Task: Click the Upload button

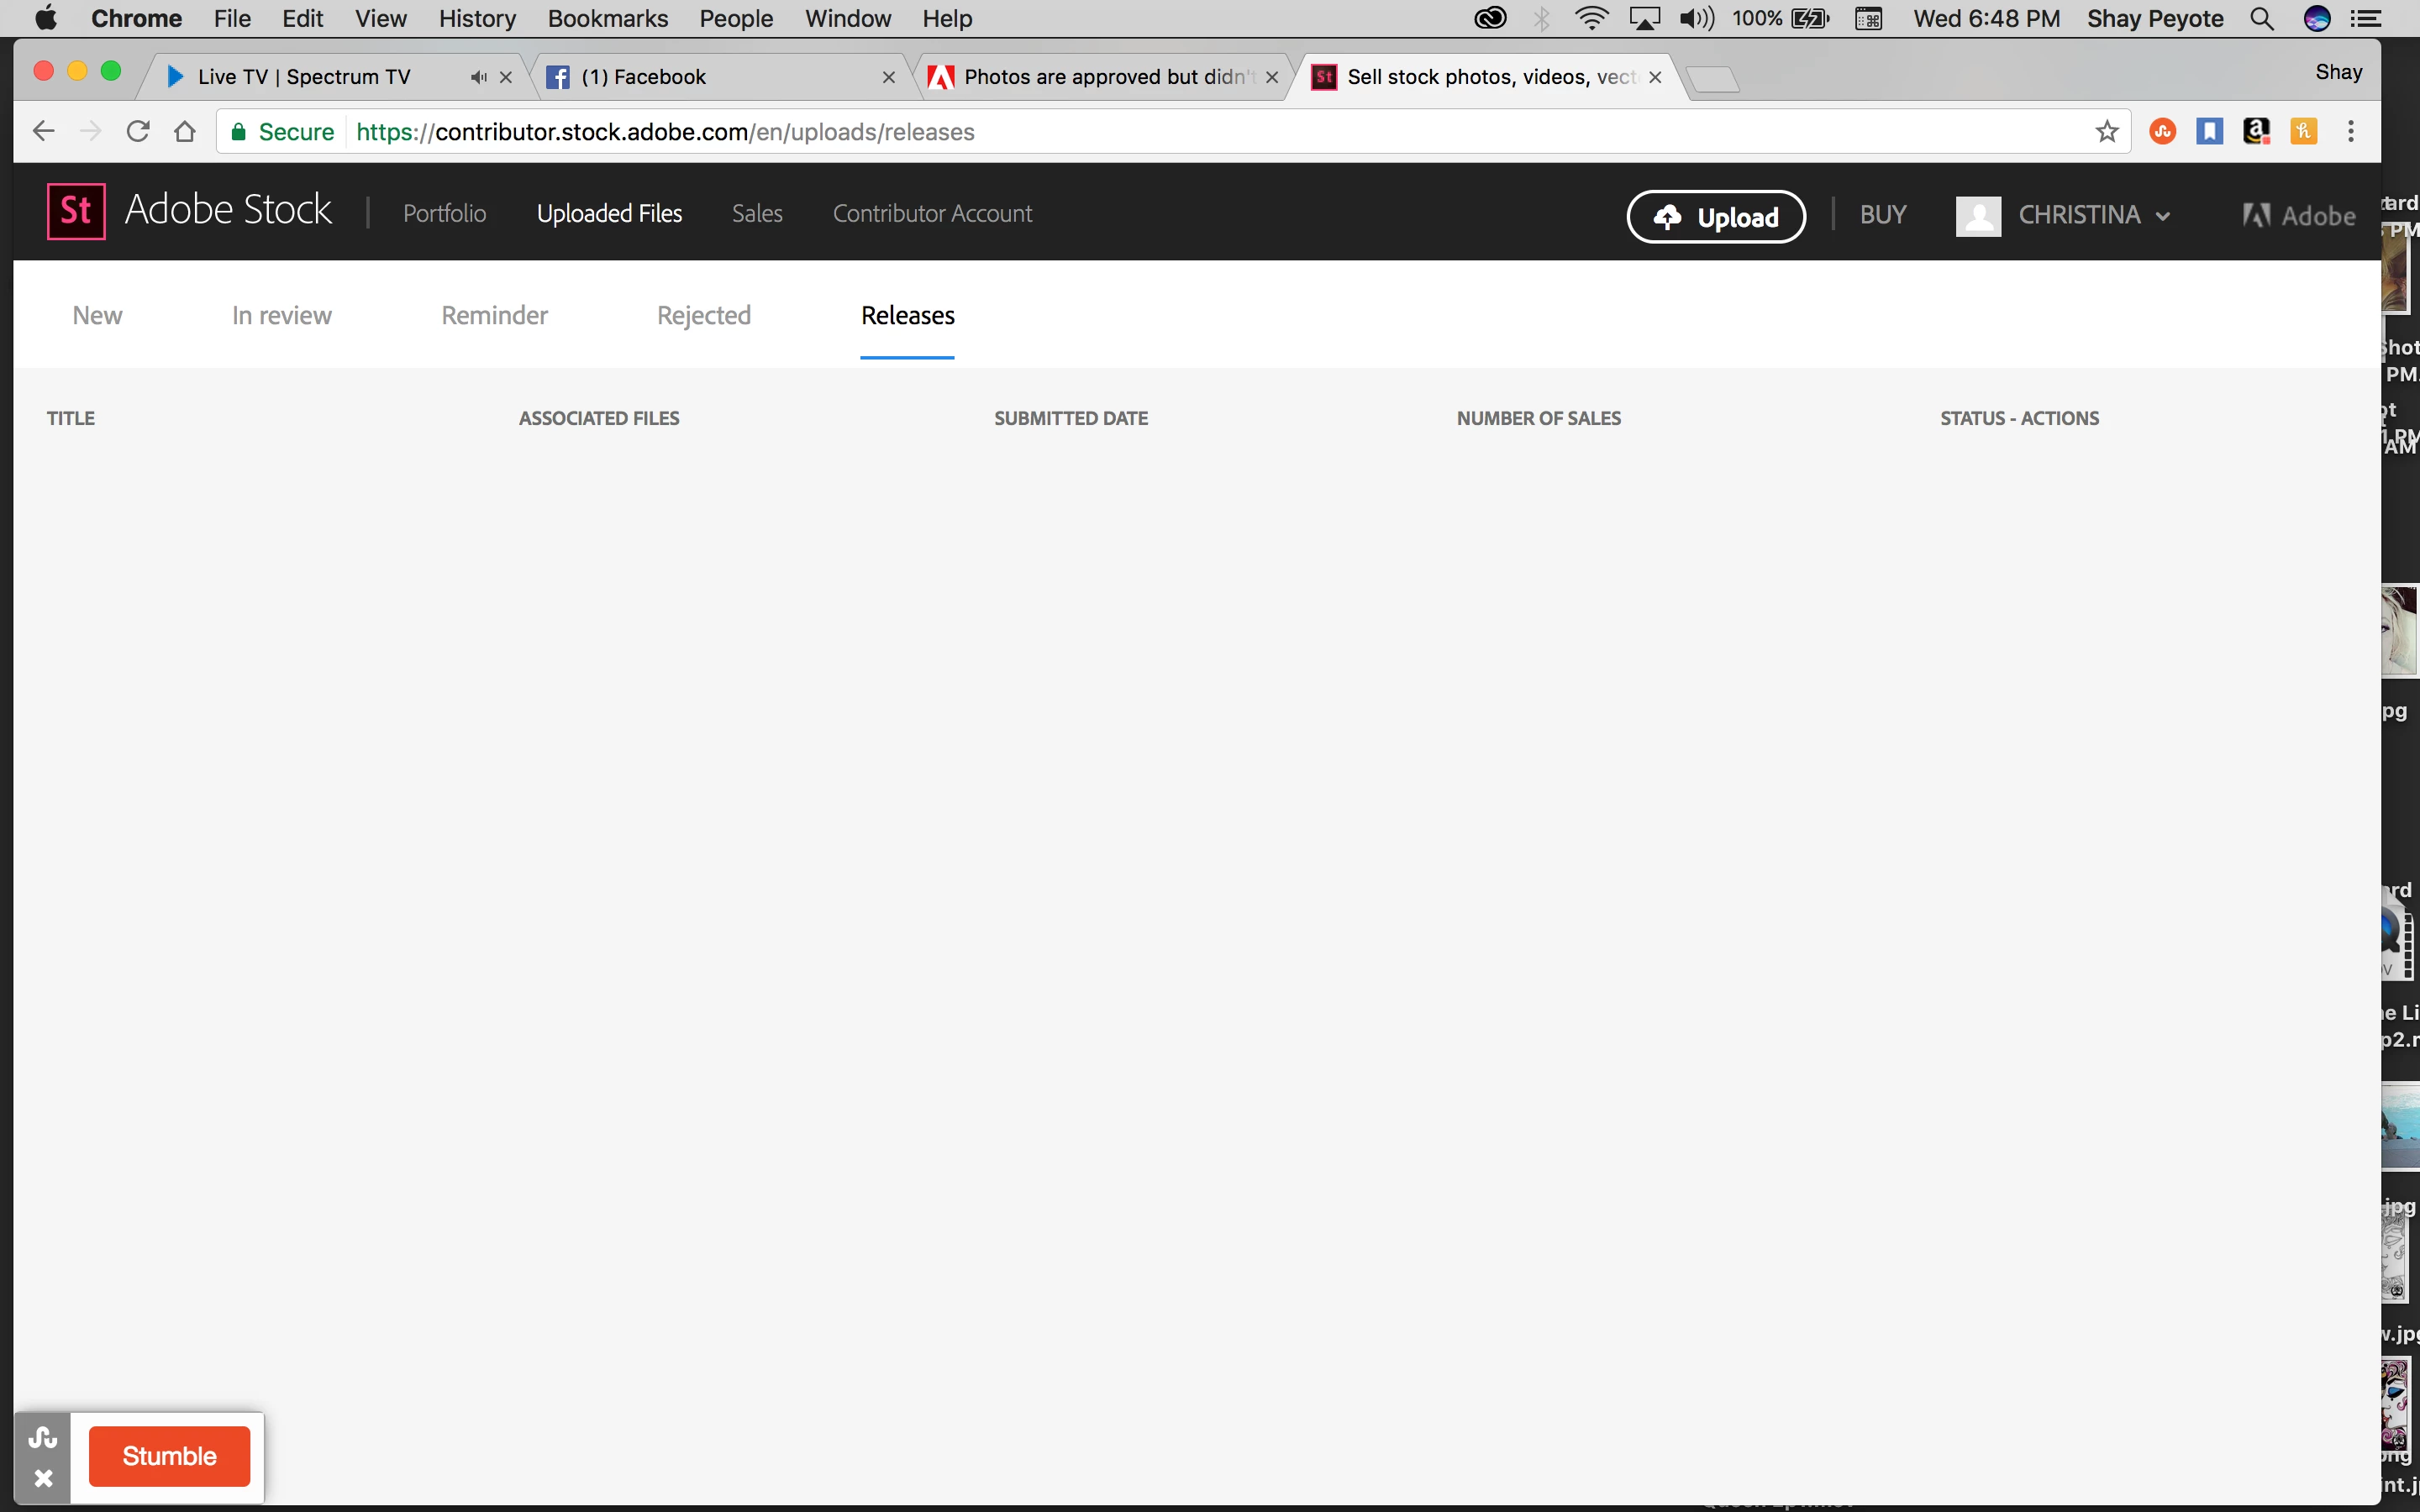Action: pyautogui.click(x=1716, y=217)
